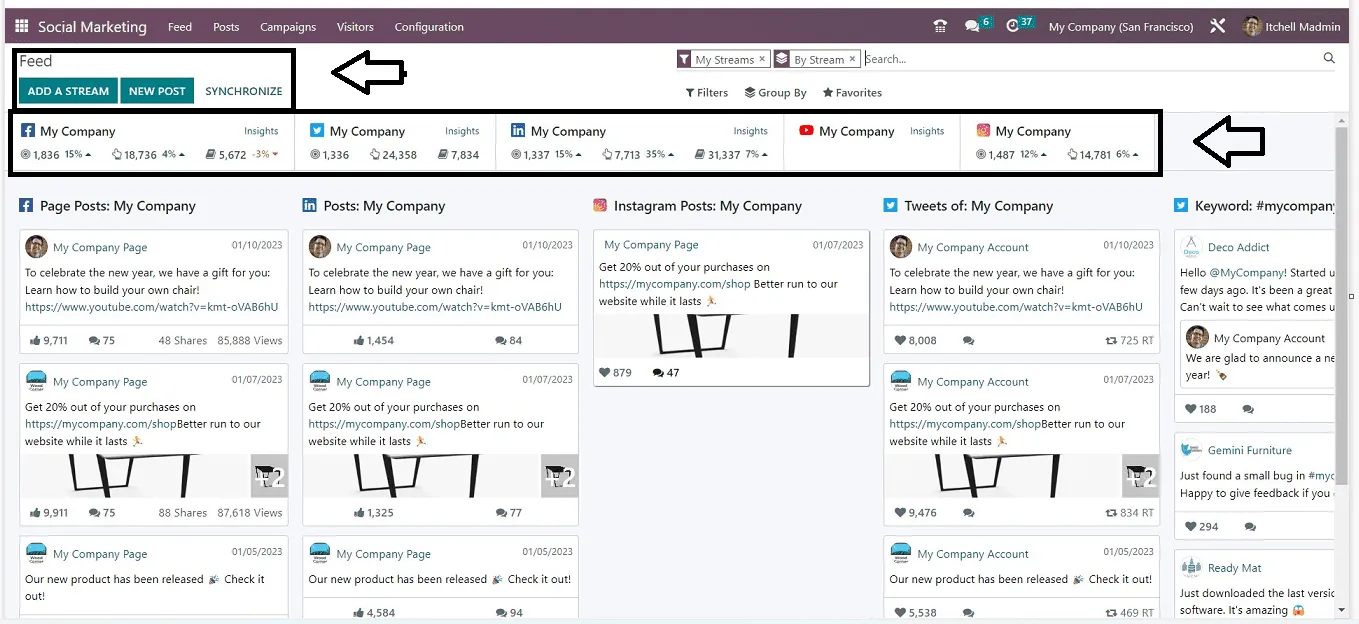Screen dimensions: 1359x624
Task: Click Instagram icon beside Instagram Posts heading
Action: pyautogui.click(x=600, y=205)
